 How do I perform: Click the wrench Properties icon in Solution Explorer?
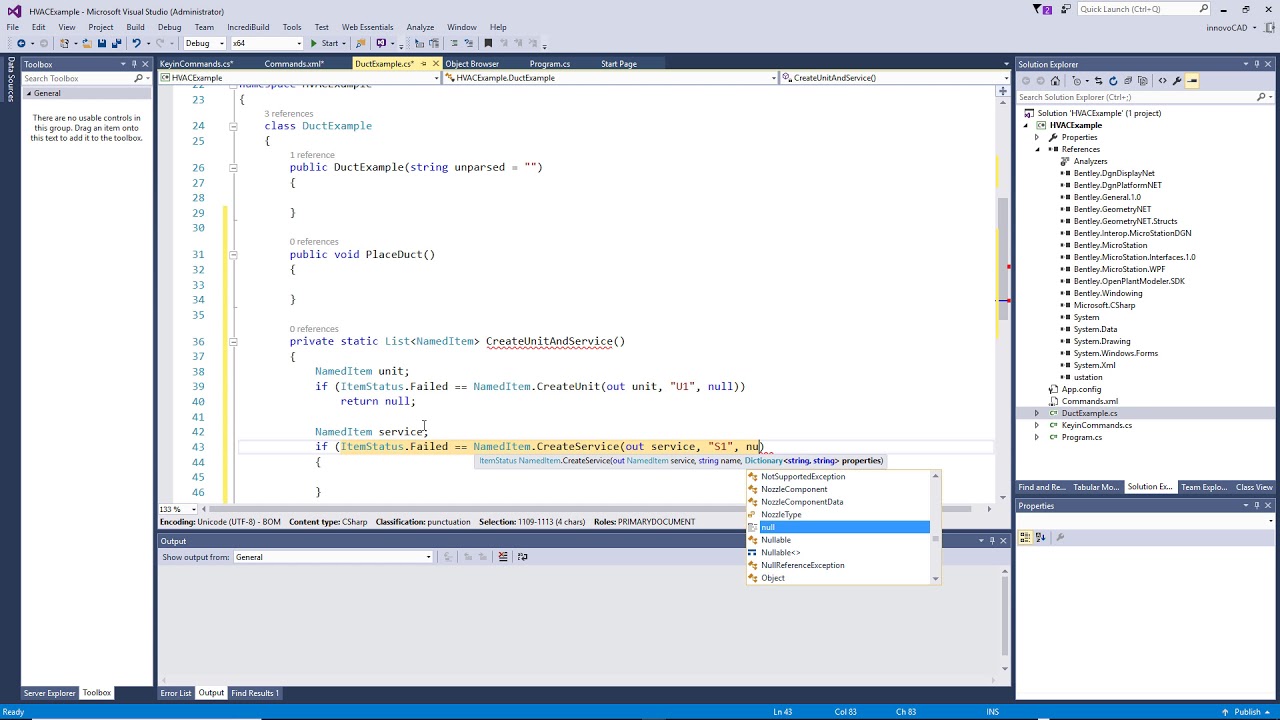1177,81
